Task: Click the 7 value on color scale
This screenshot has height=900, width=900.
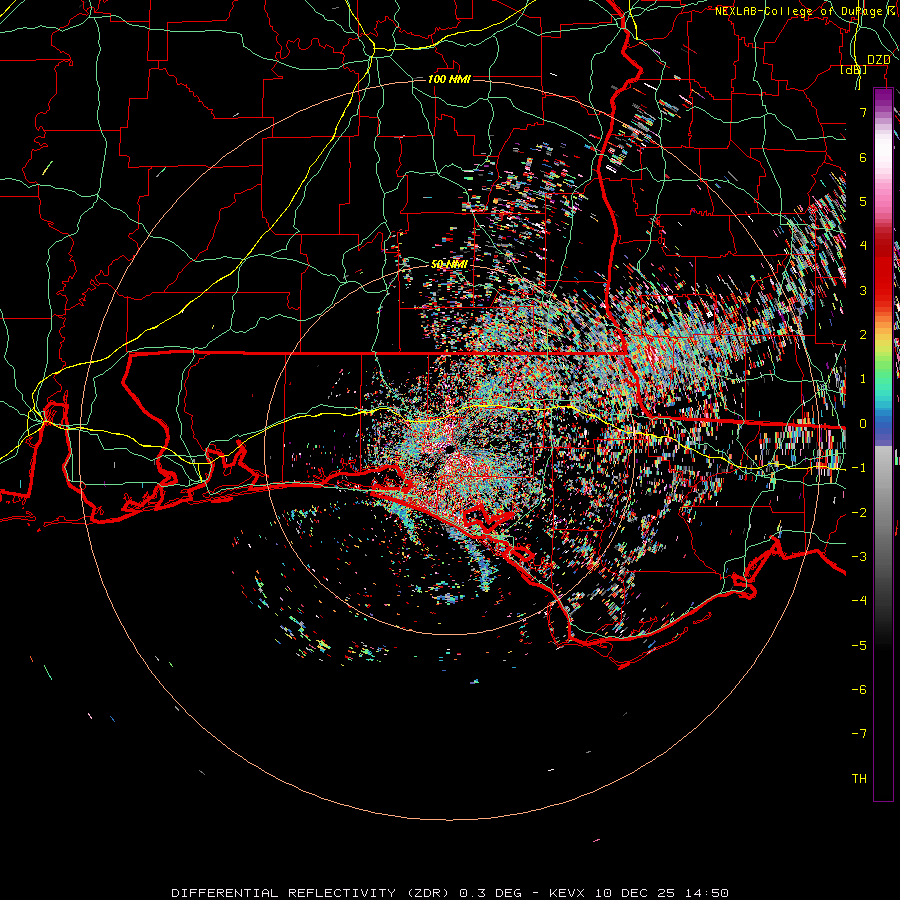Action: coord(863,112)
